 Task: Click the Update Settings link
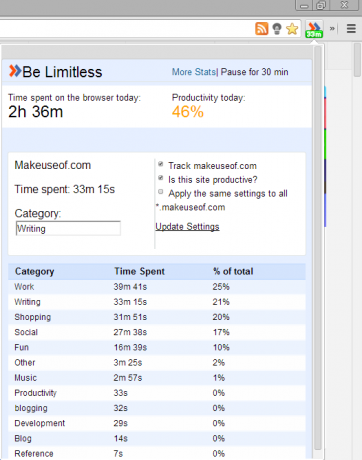(187, 227)
